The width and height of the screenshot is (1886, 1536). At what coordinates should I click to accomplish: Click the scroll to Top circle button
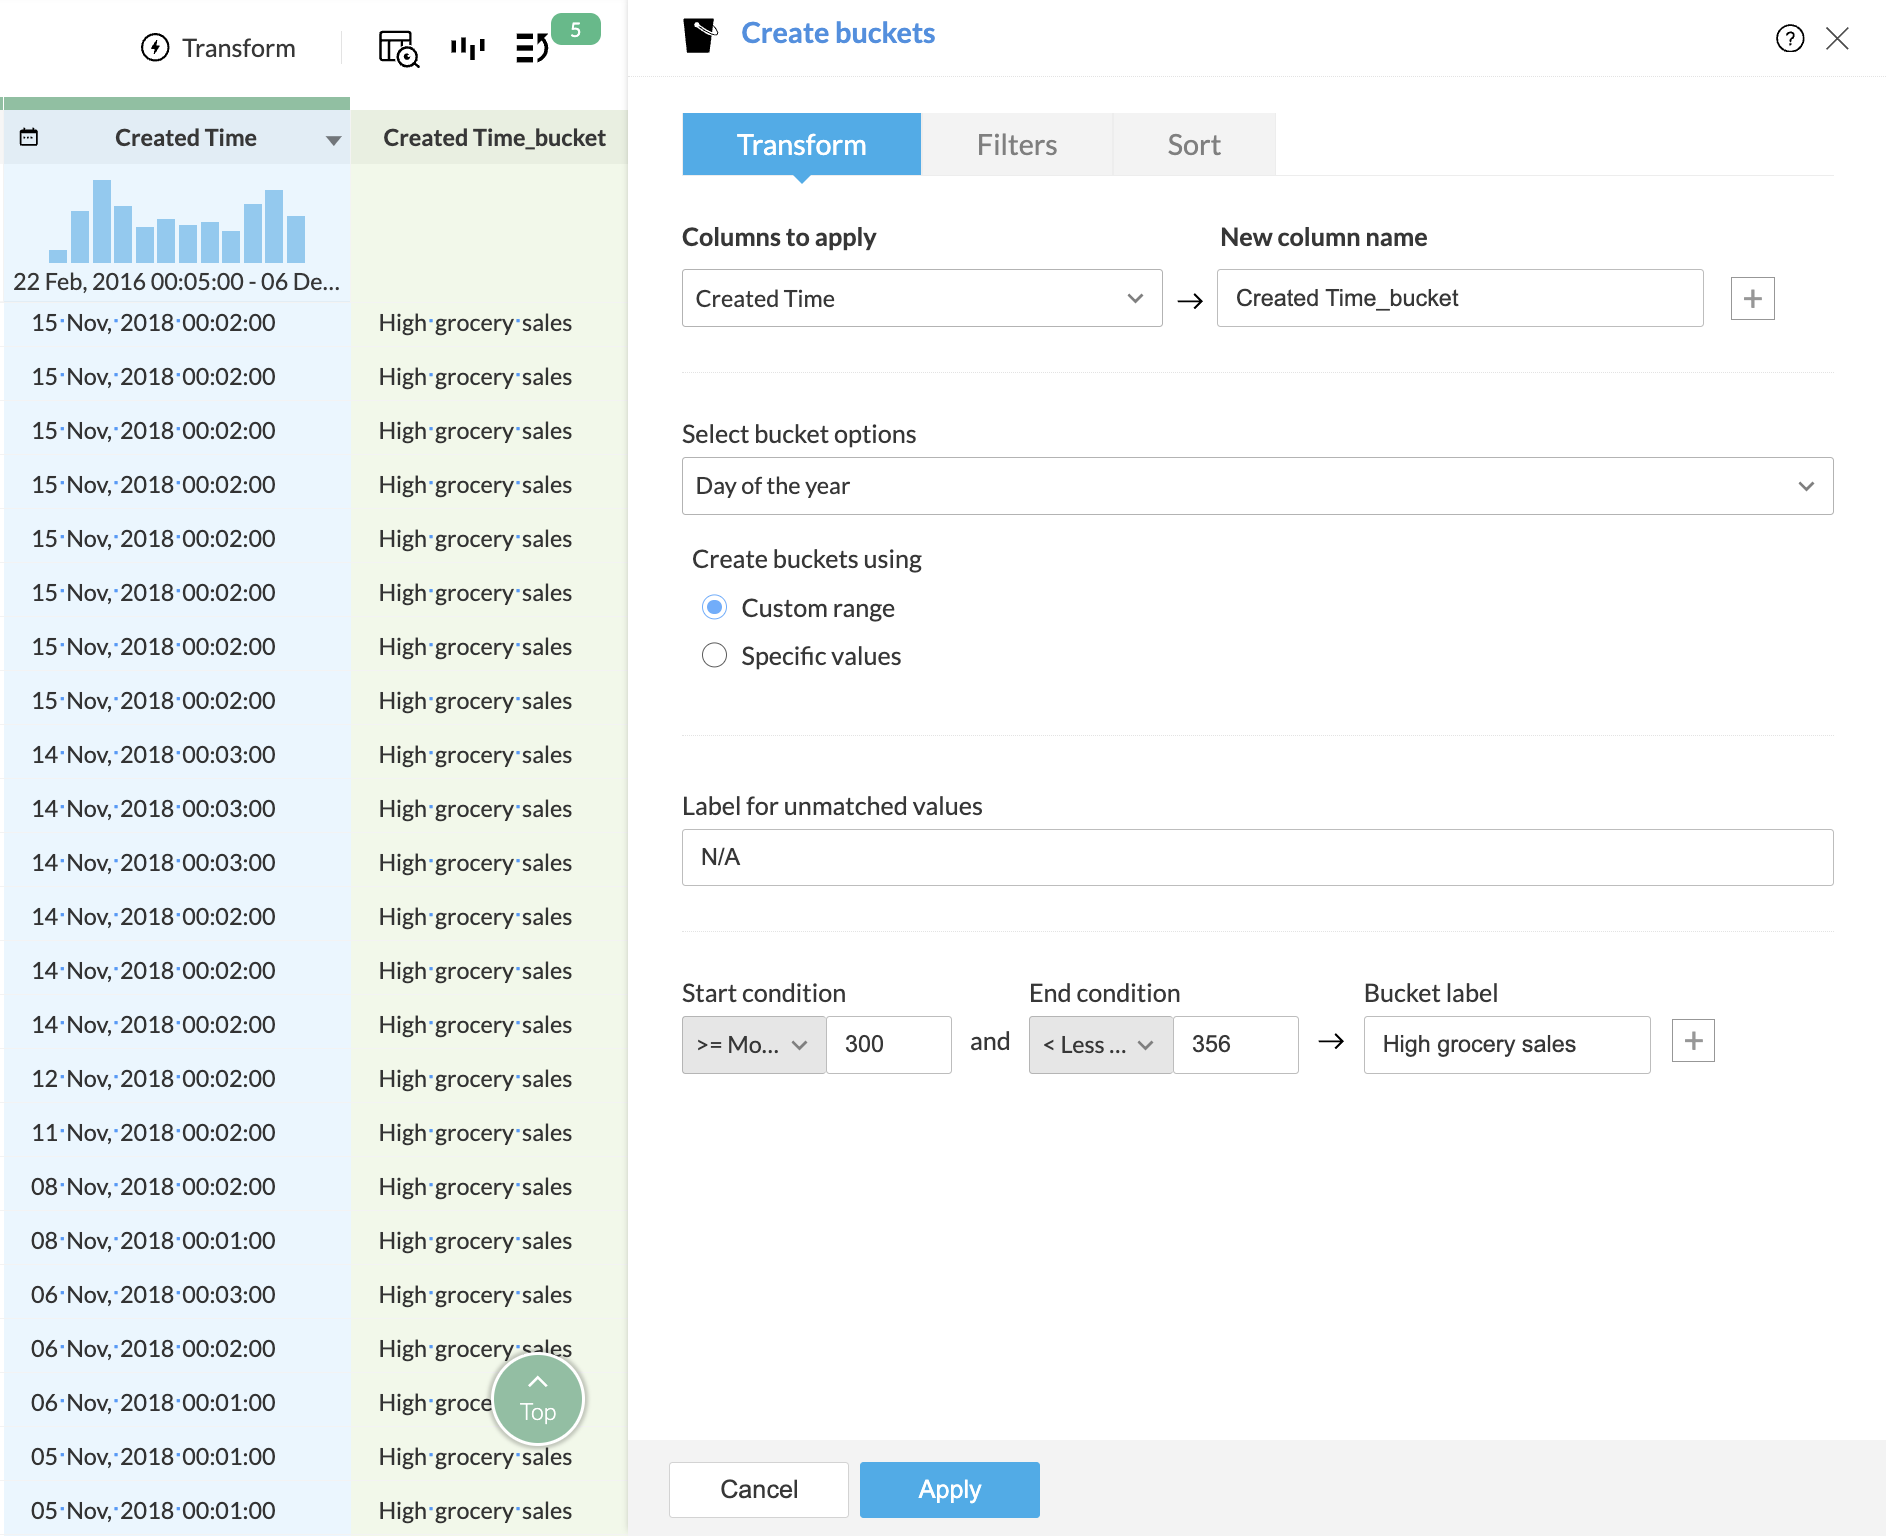pyautogui.click(x=538, y=1399)
